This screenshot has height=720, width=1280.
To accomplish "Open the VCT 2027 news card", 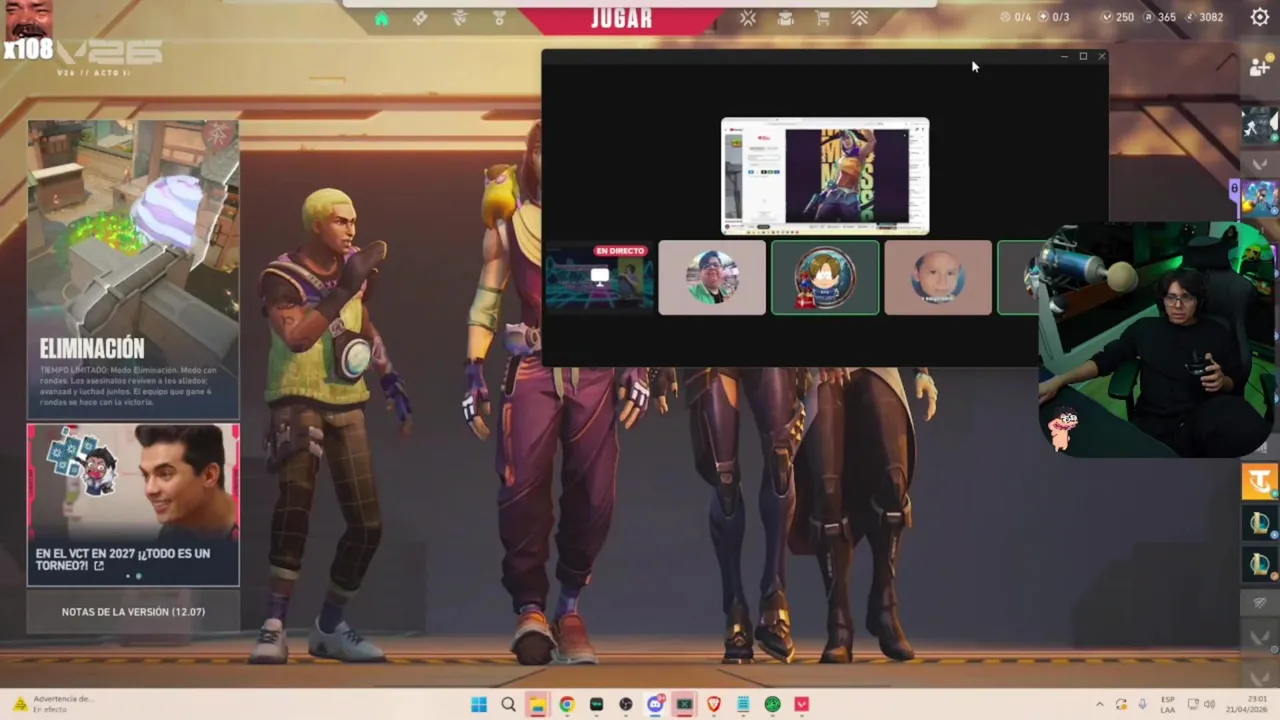I will (133, 505).
